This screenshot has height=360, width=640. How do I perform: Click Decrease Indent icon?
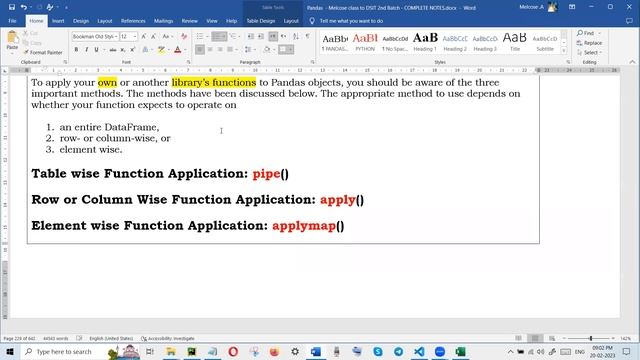[251, 36]
